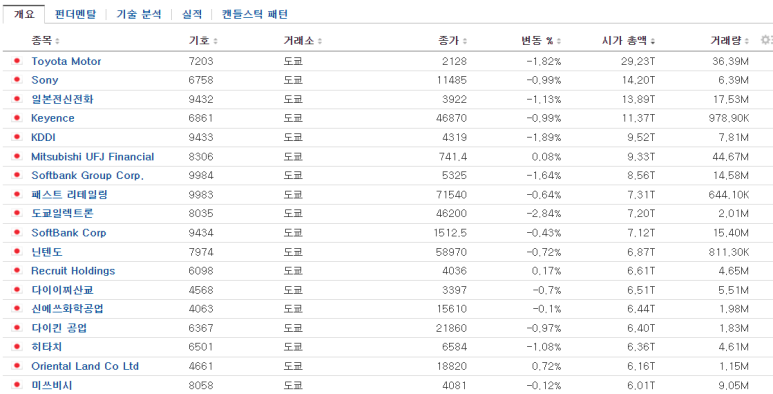Click the Japan flag beside KDDI
The width and height of the screenshot is (773, 394).
17,137
